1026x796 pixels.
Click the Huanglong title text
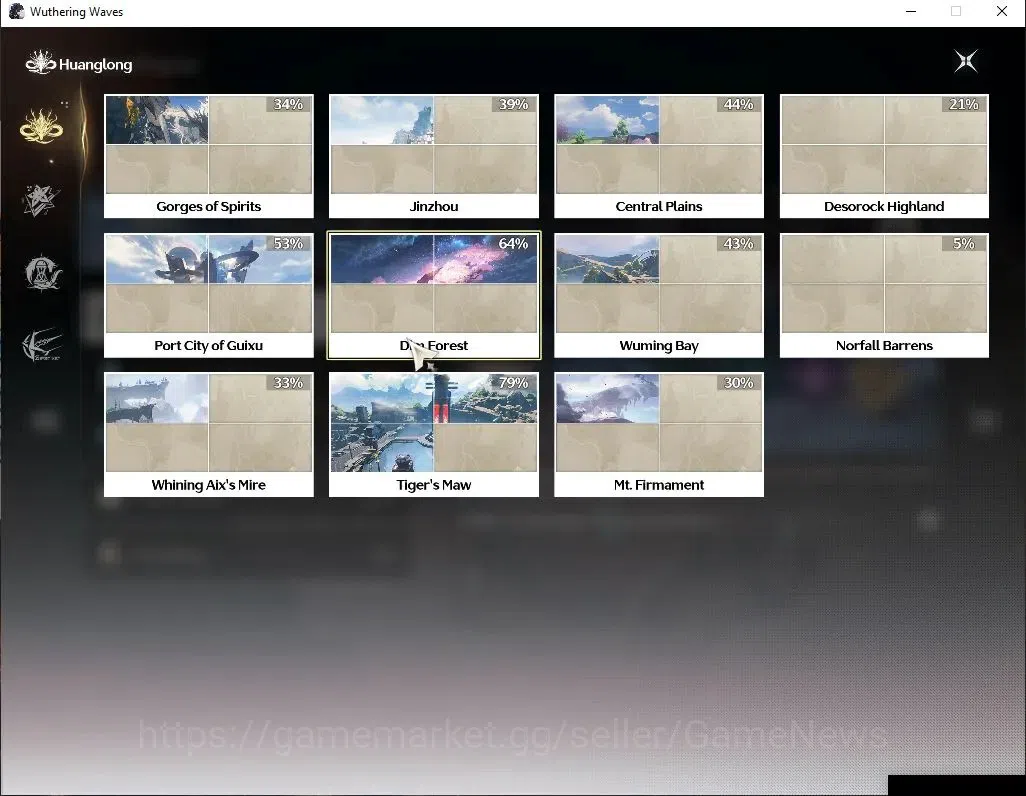click(x=96, y=65)
